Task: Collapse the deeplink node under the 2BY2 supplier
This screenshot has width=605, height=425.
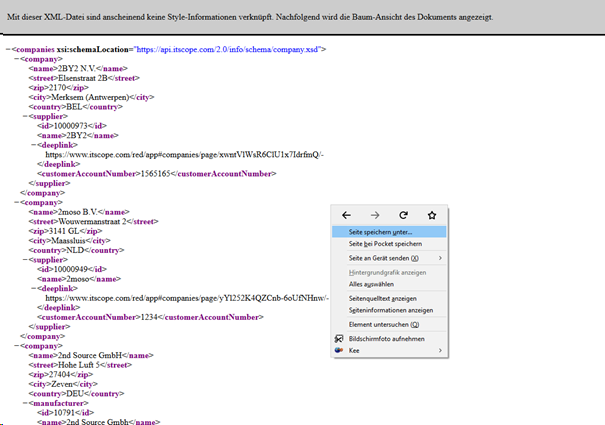Action: pos(34,145)
